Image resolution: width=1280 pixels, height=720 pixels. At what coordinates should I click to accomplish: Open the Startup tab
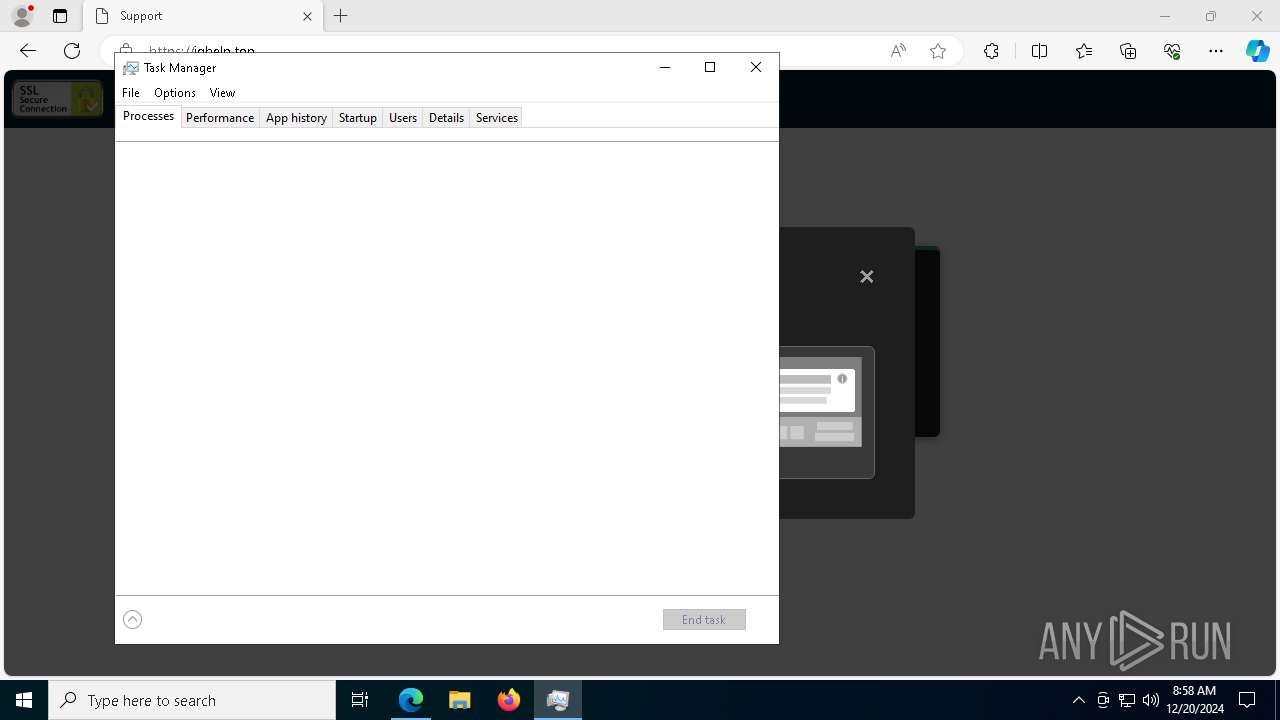tap(357, 117)
